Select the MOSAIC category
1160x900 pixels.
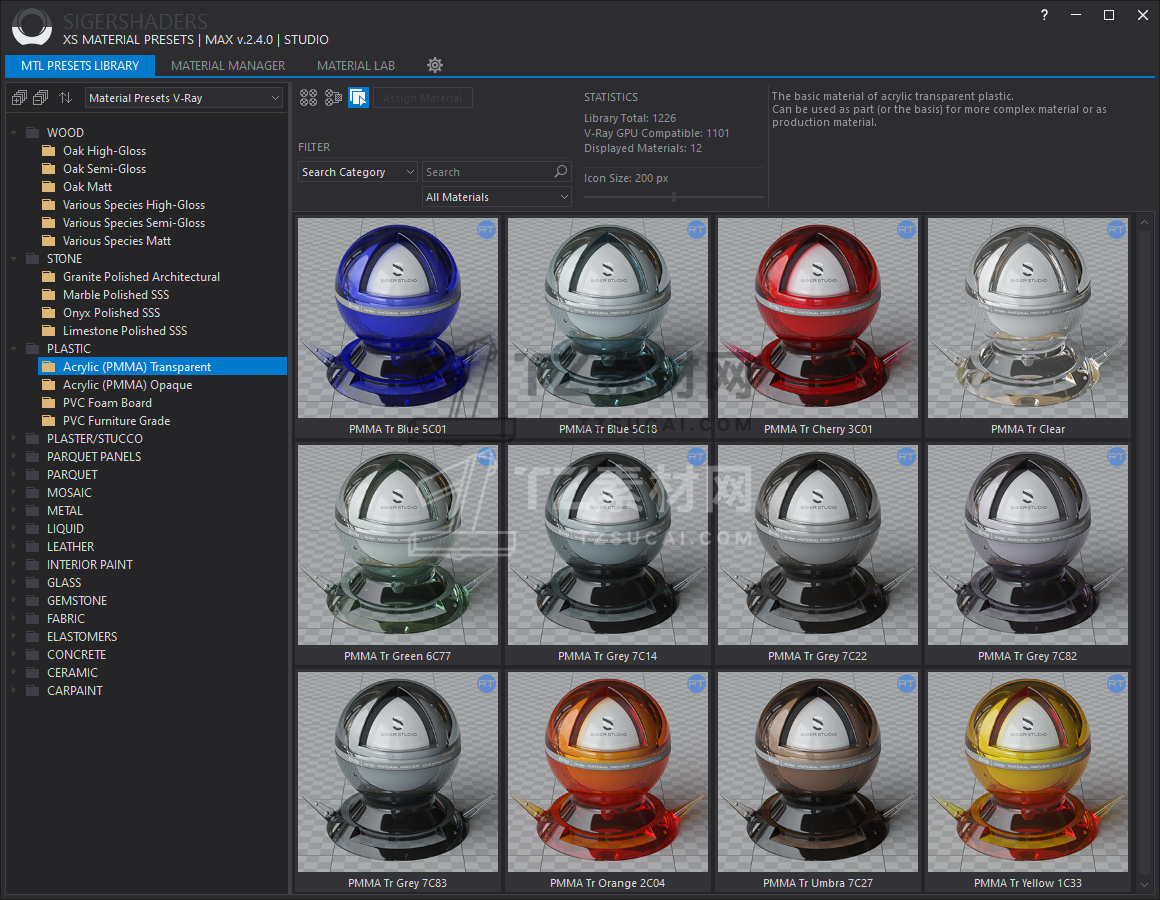click(x=69, y=493)
